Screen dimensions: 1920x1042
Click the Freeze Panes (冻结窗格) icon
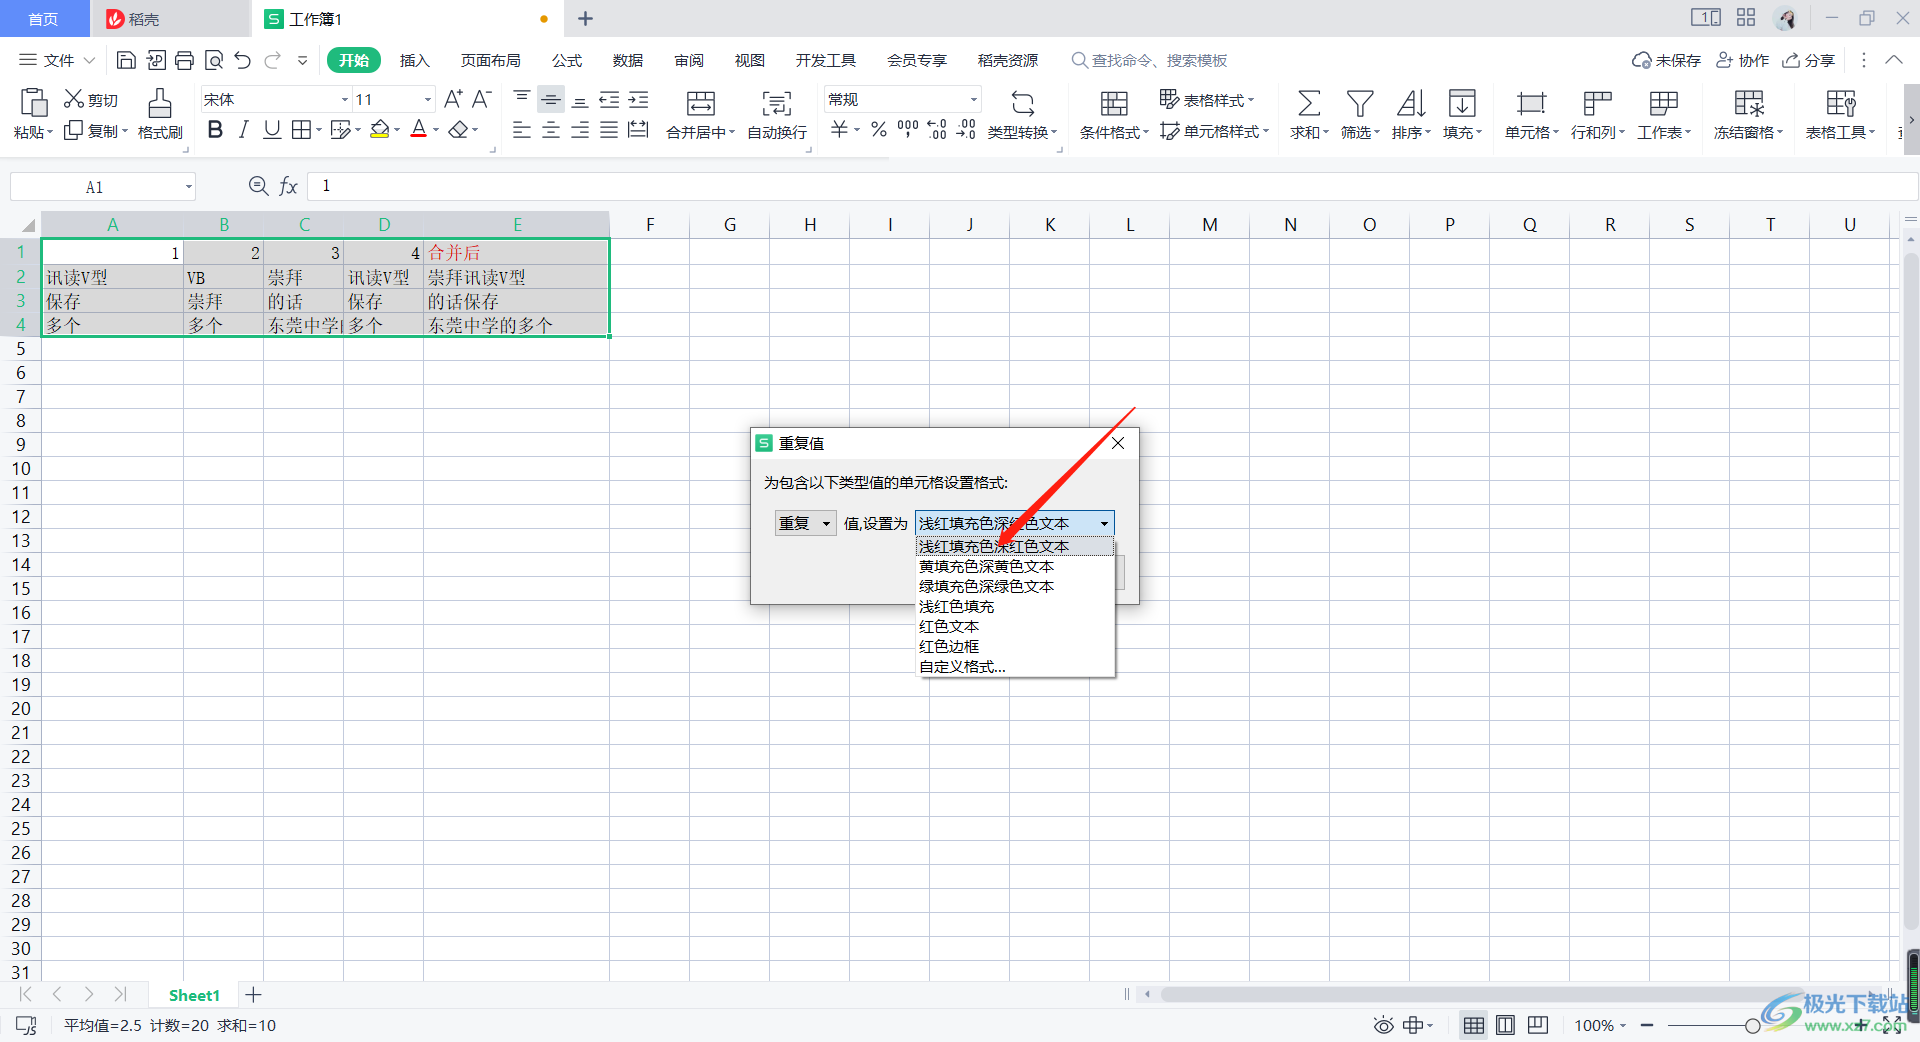pyautogui.click(x=1748, y=103)
